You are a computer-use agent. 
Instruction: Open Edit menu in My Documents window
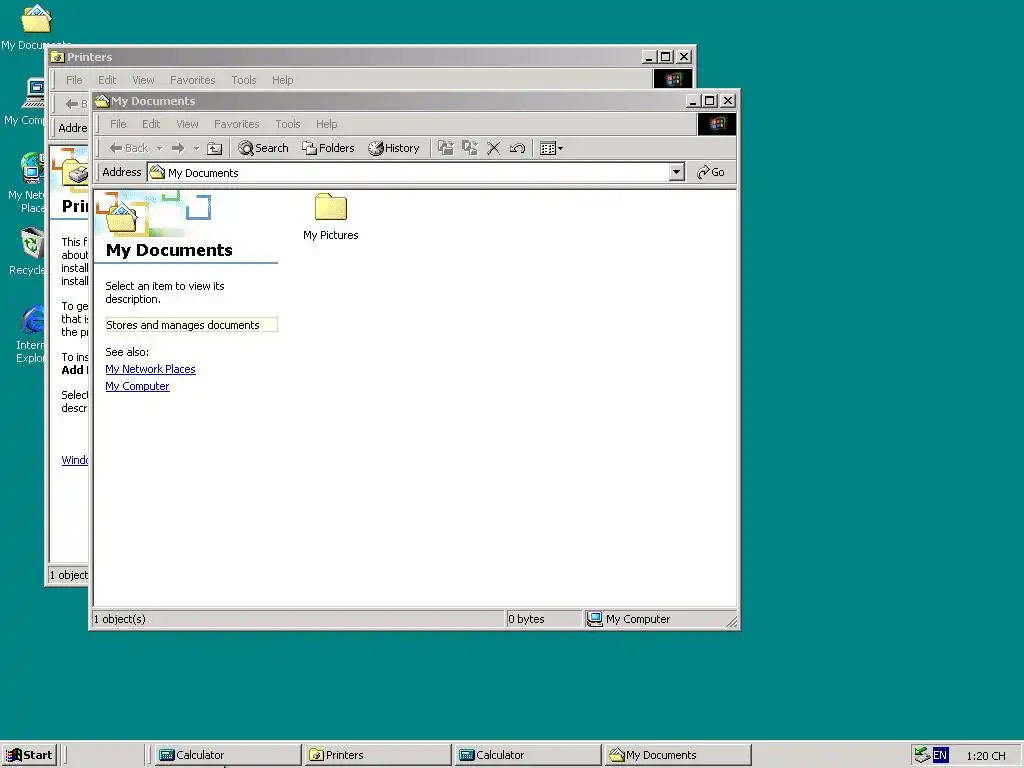pyautogui.click(x=151, y=124)
